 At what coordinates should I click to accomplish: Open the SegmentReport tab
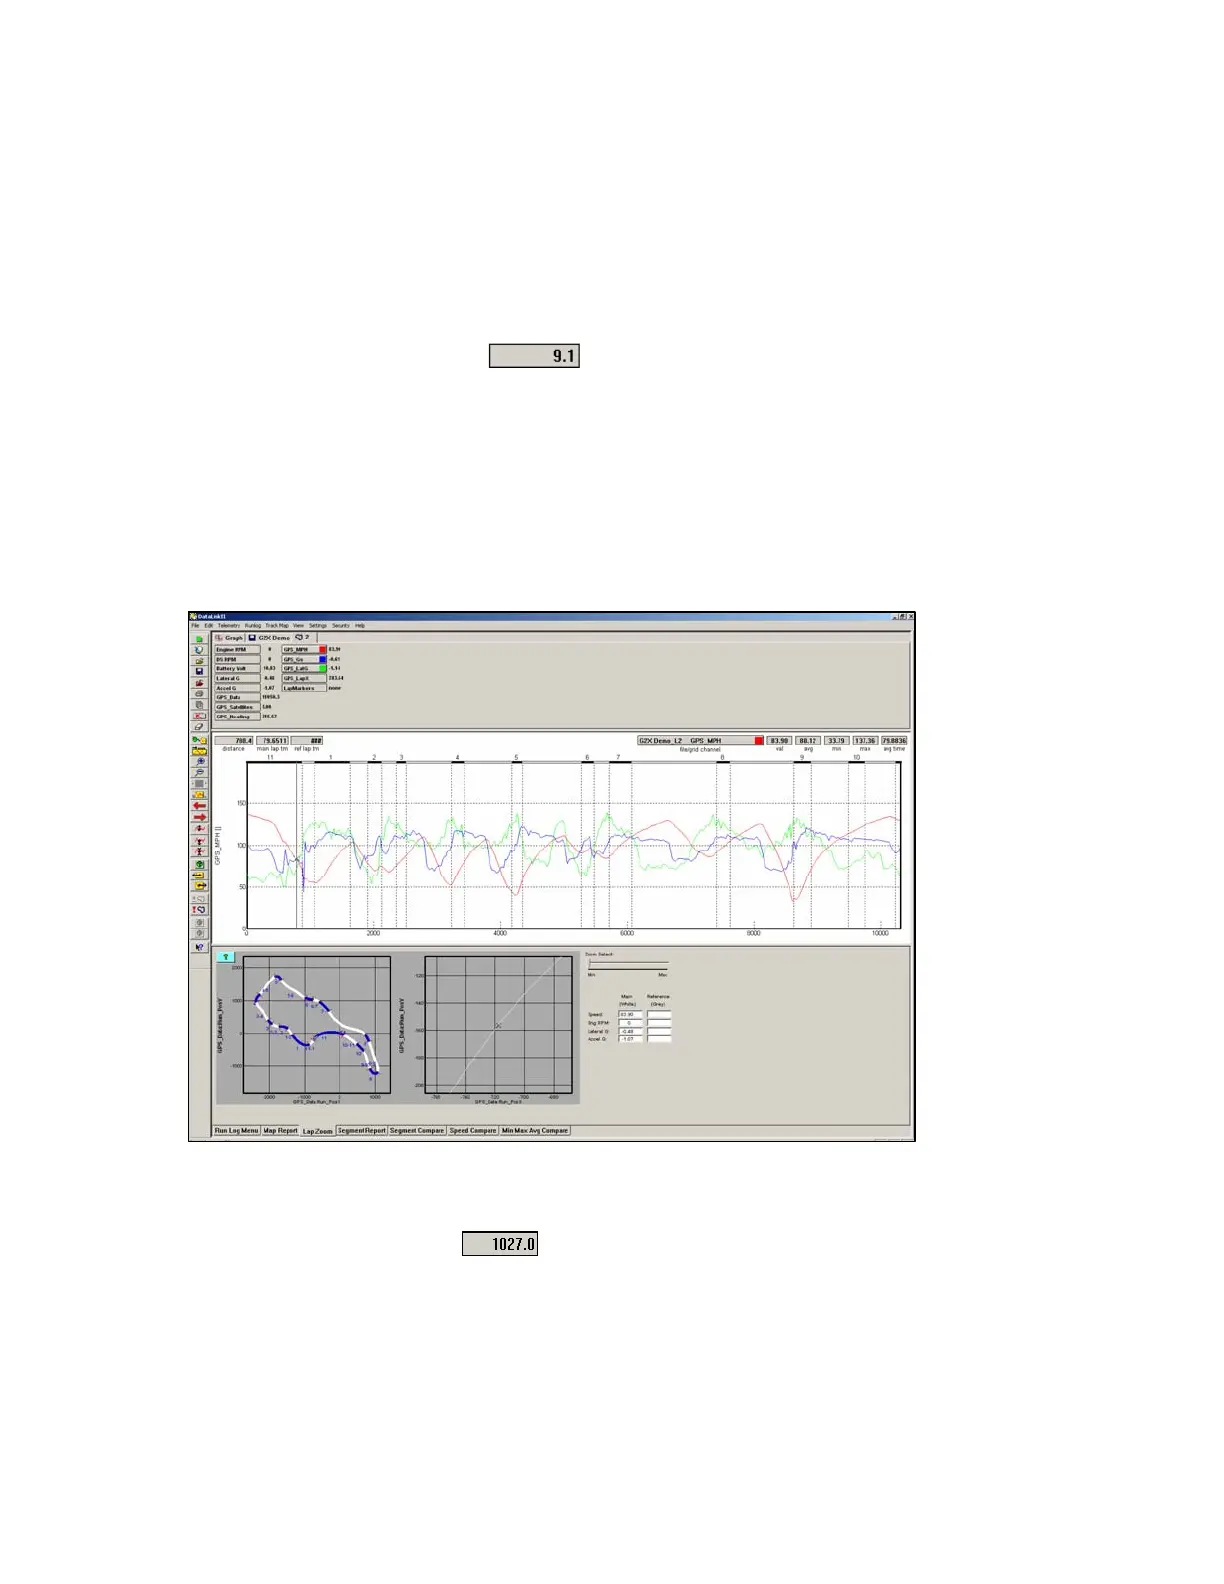click(361, 1130)
